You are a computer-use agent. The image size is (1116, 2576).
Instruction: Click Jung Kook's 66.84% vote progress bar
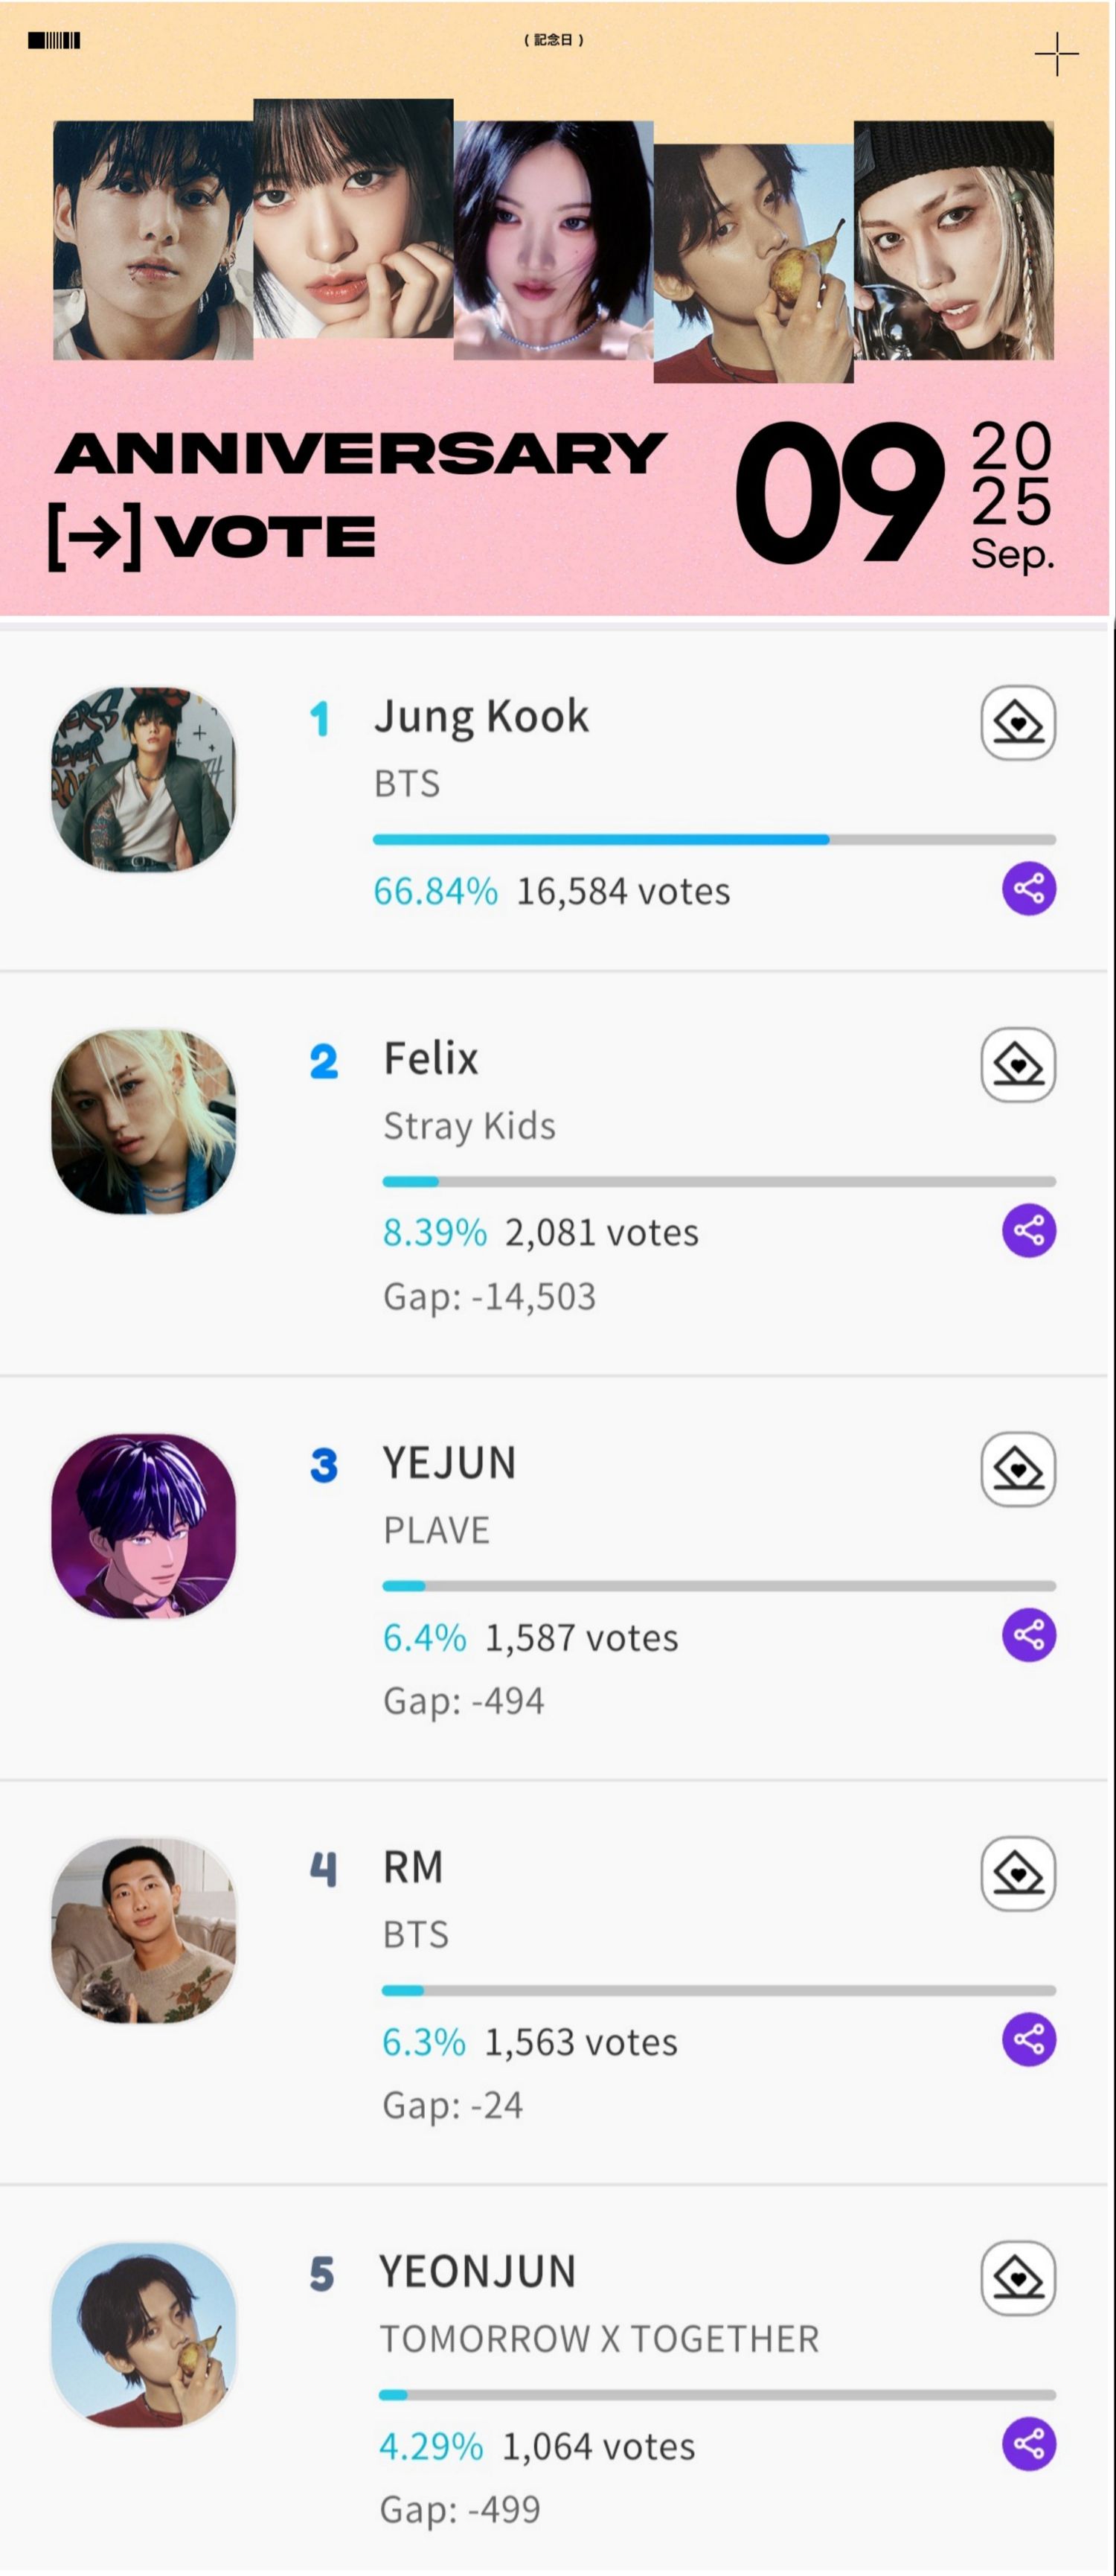714,839
